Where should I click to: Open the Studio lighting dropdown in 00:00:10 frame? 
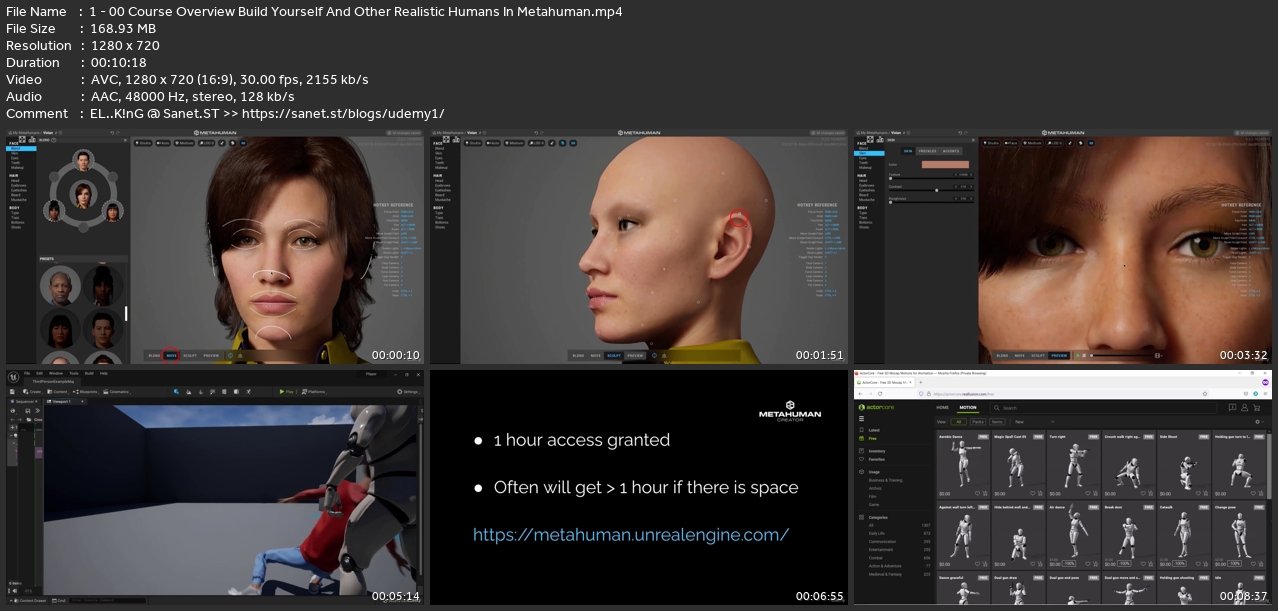click(143, 143)
